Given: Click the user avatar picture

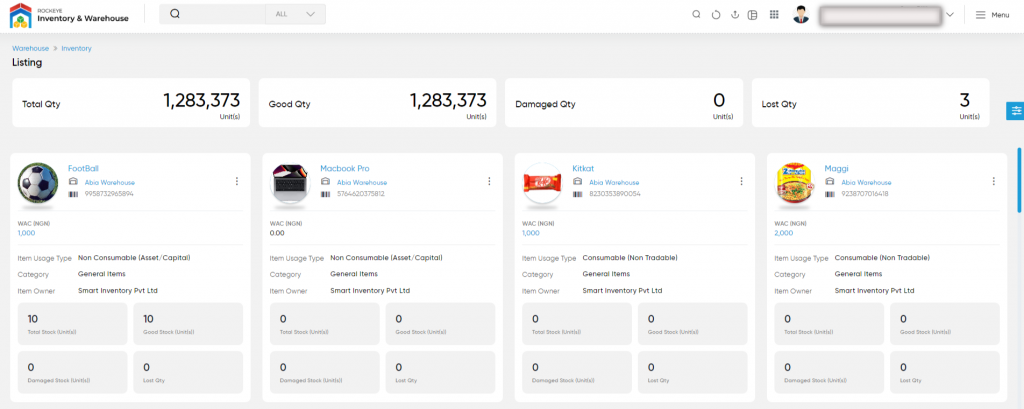Looking at the screenshot, I should (x=801, y=14).
